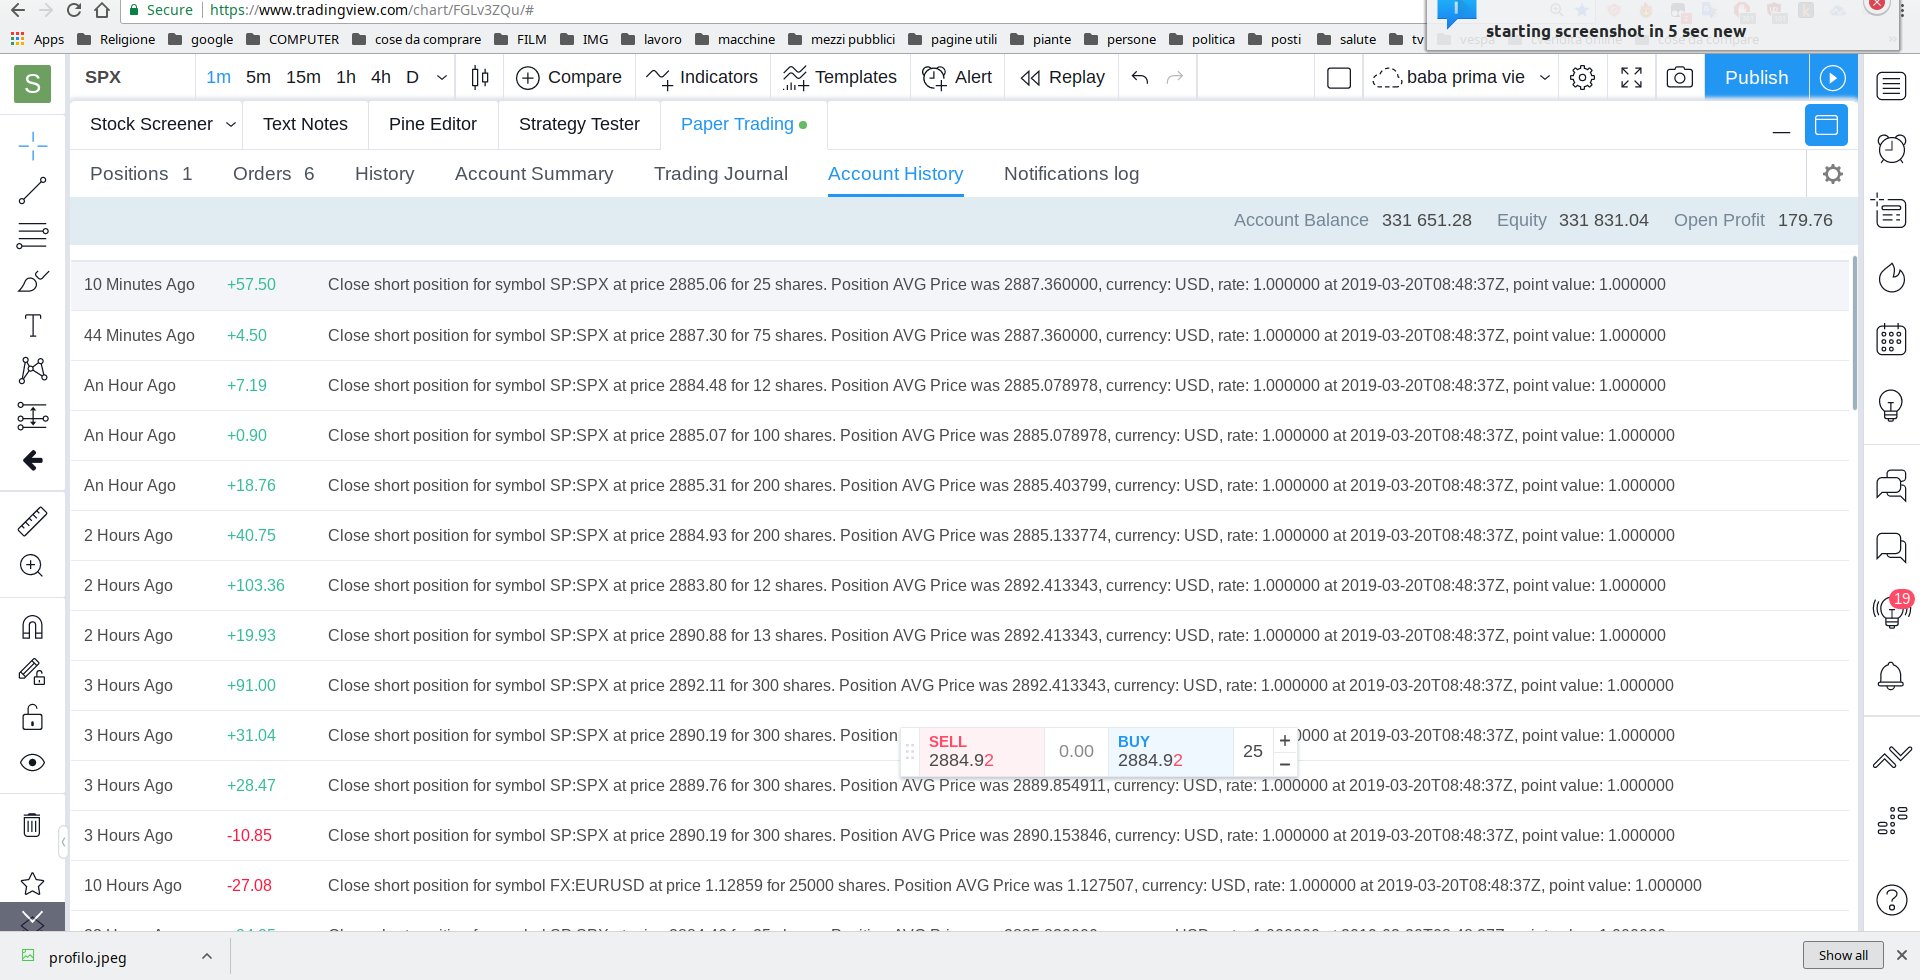Enter fullscreen mode
Image resolution: width=1920 pixels, height=980 pixels.
click(1631, 77)
